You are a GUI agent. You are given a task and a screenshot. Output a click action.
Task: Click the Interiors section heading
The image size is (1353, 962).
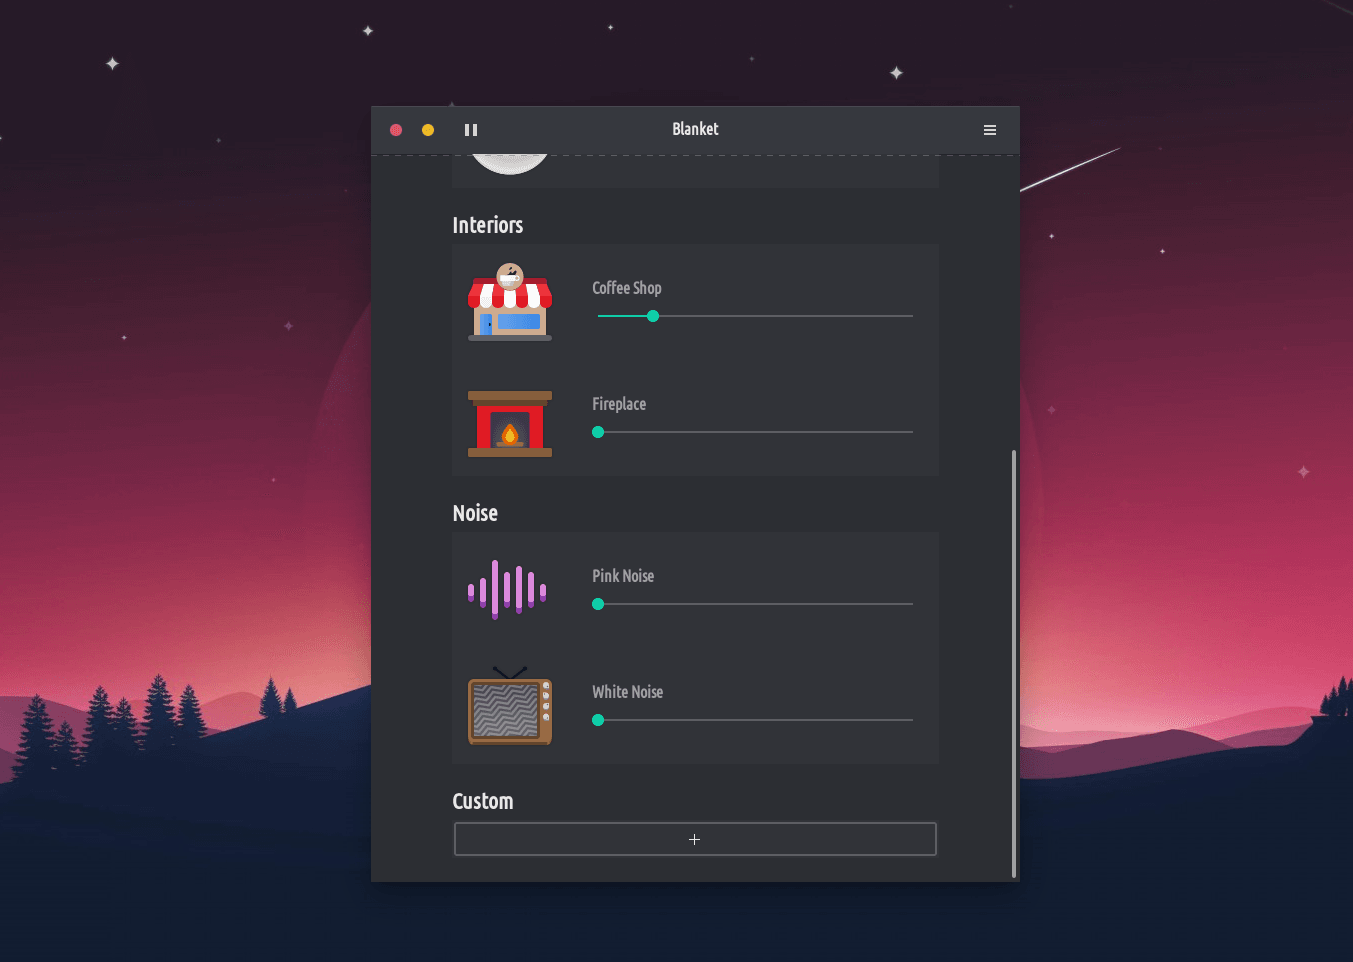(488, 225)
